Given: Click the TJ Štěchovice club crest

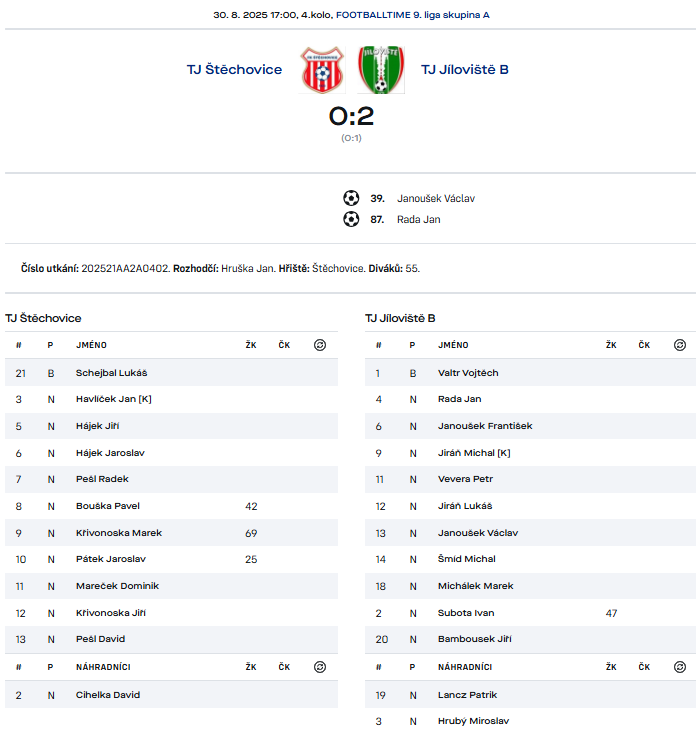Looking at the screenshot, I should point(322,70).
